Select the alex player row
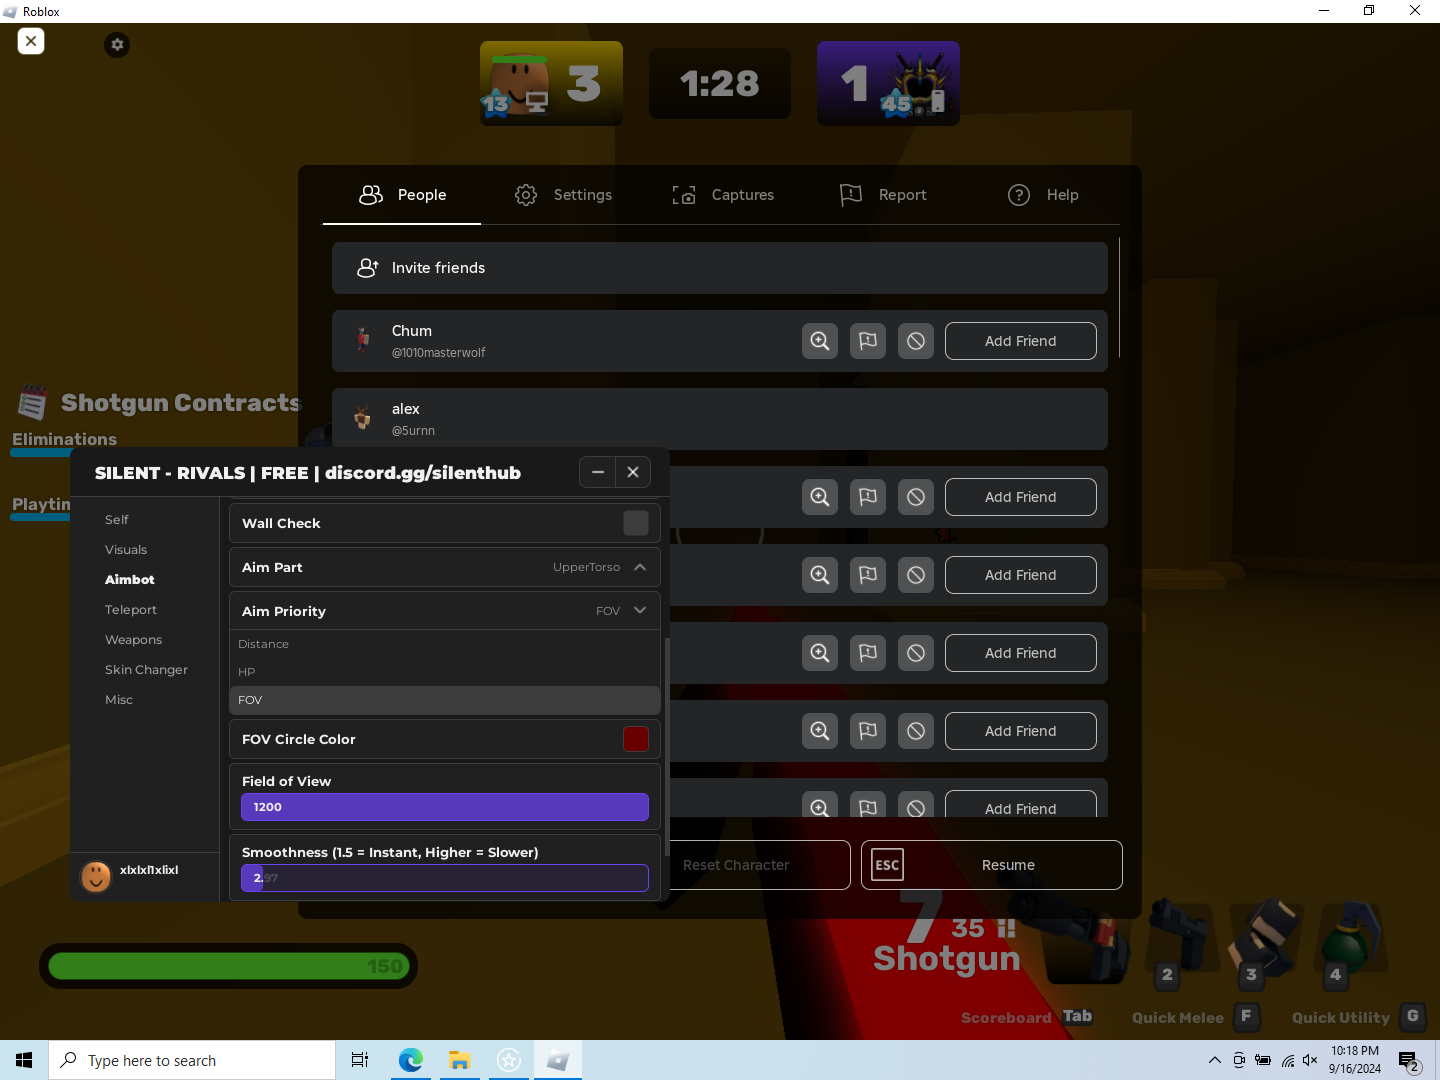 pos(720,419)
